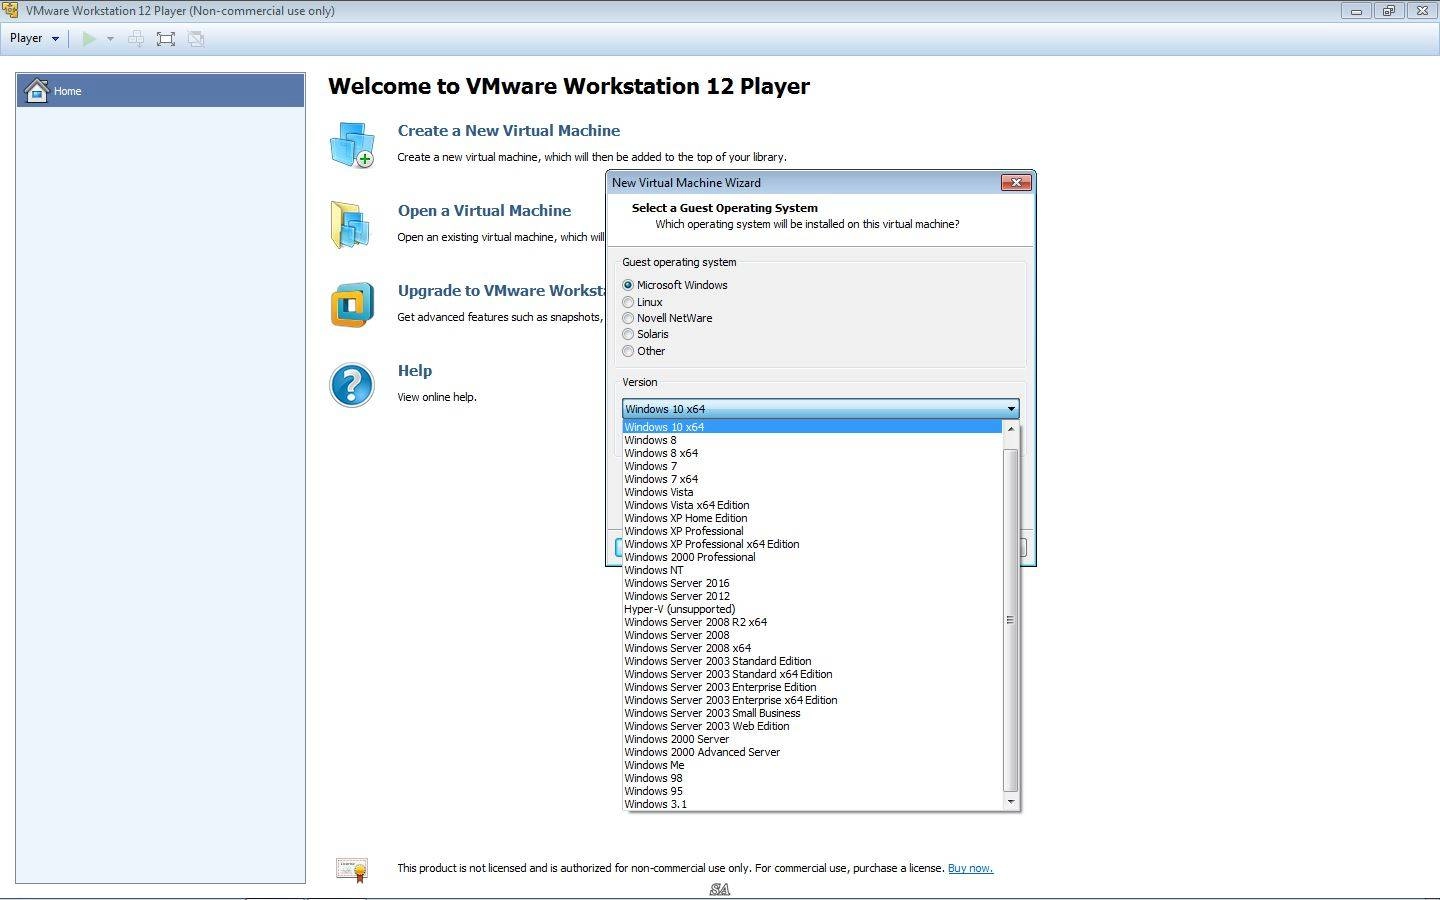
Task: Click Open a Virtual Machine heading
Action: pos(484,211)
